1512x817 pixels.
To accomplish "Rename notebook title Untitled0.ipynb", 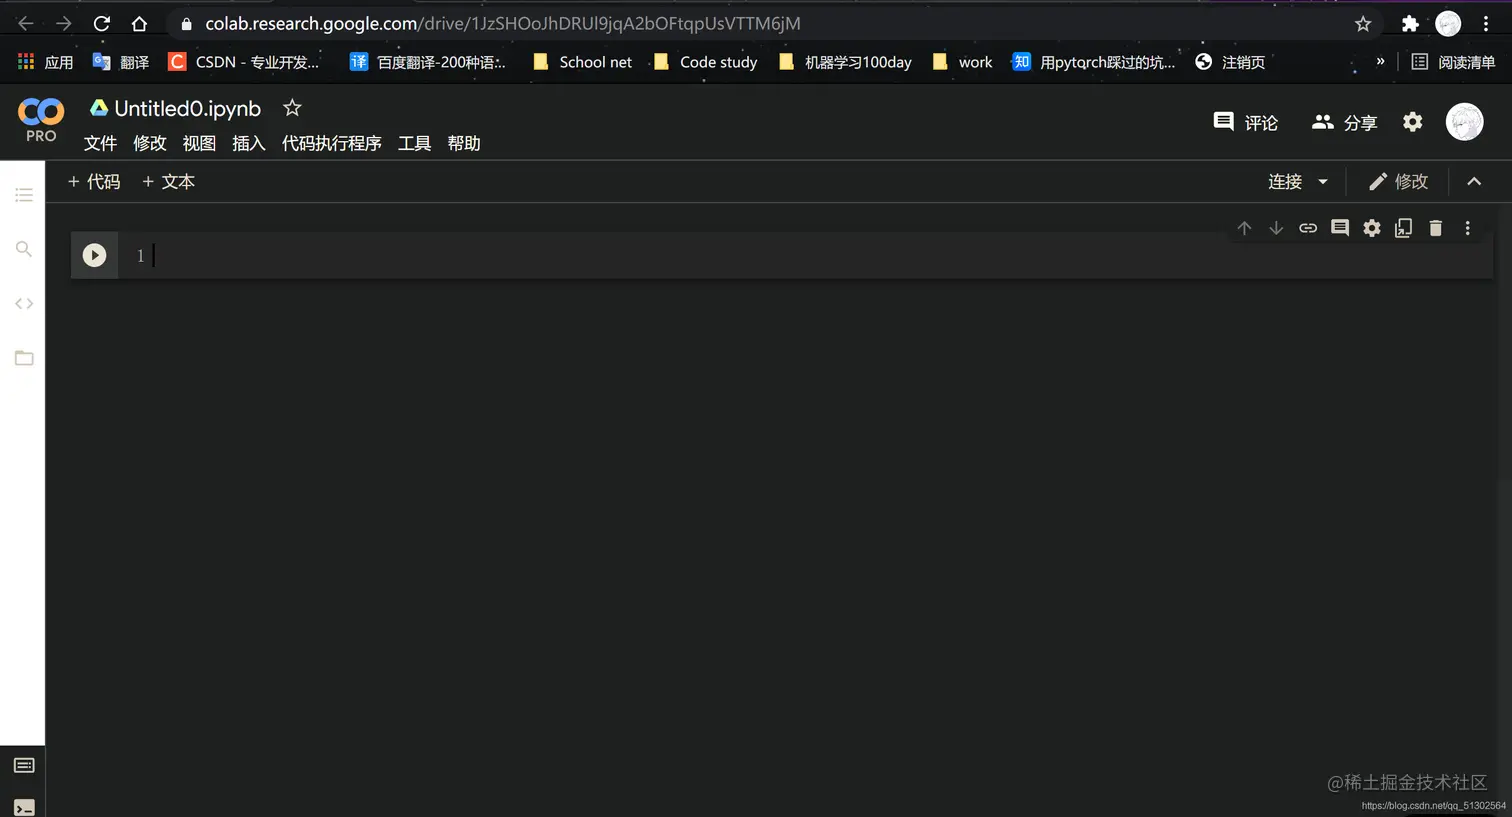I will [187, 108].
